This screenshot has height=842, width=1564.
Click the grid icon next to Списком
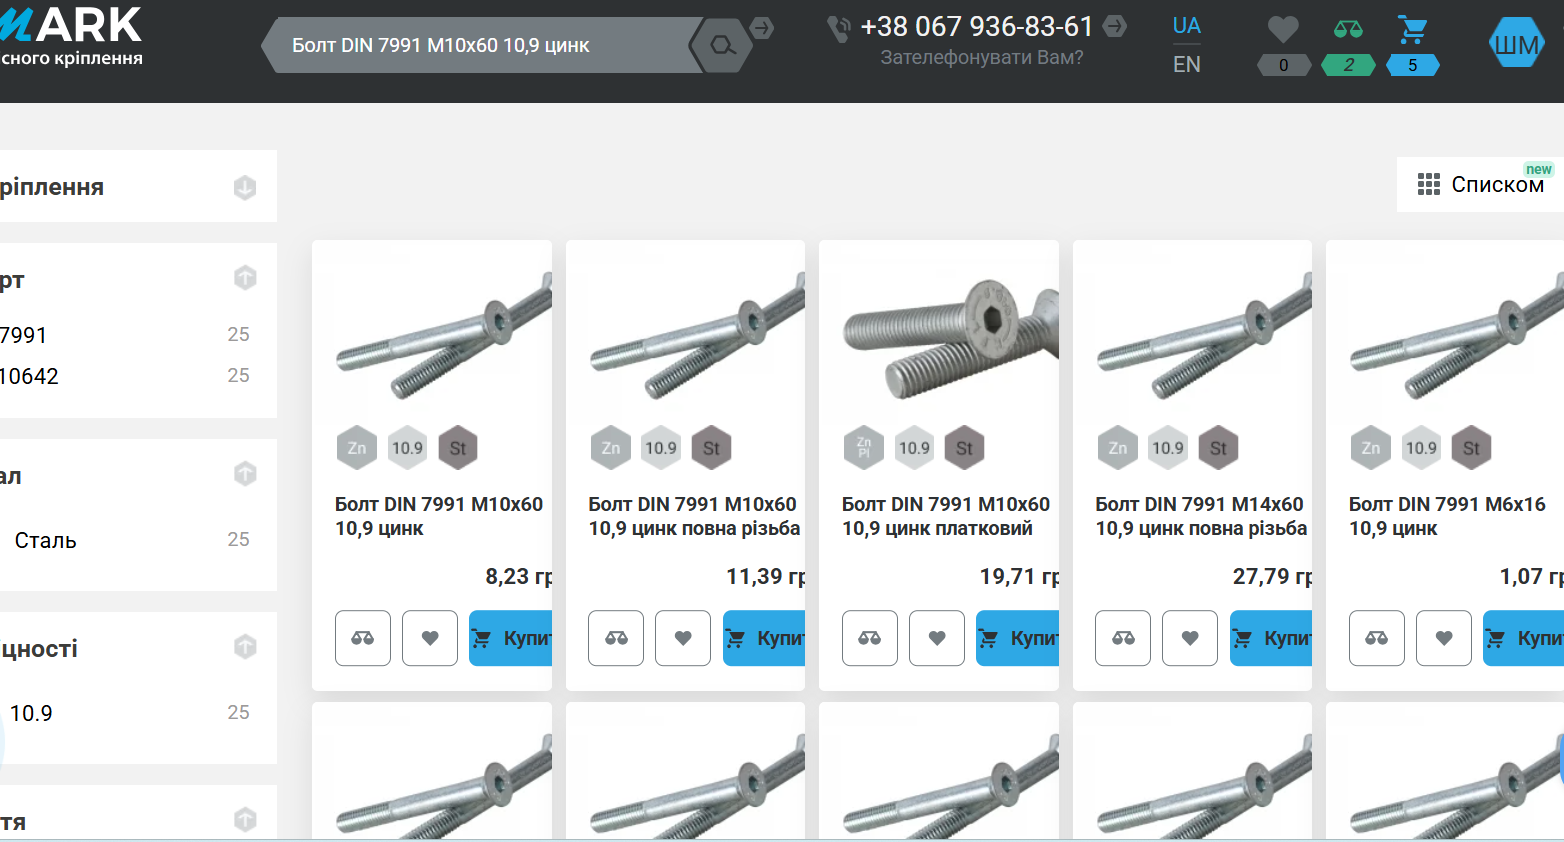pyautogui.click(x=1429, y=184)
